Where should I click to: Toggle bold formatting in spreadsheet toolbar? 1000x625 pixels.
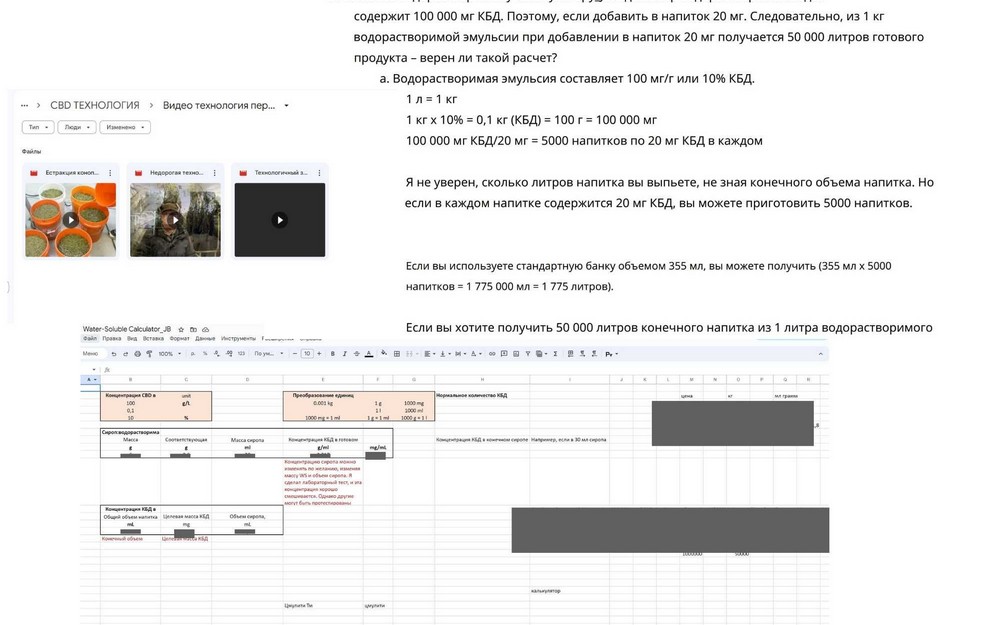(332, 354)
